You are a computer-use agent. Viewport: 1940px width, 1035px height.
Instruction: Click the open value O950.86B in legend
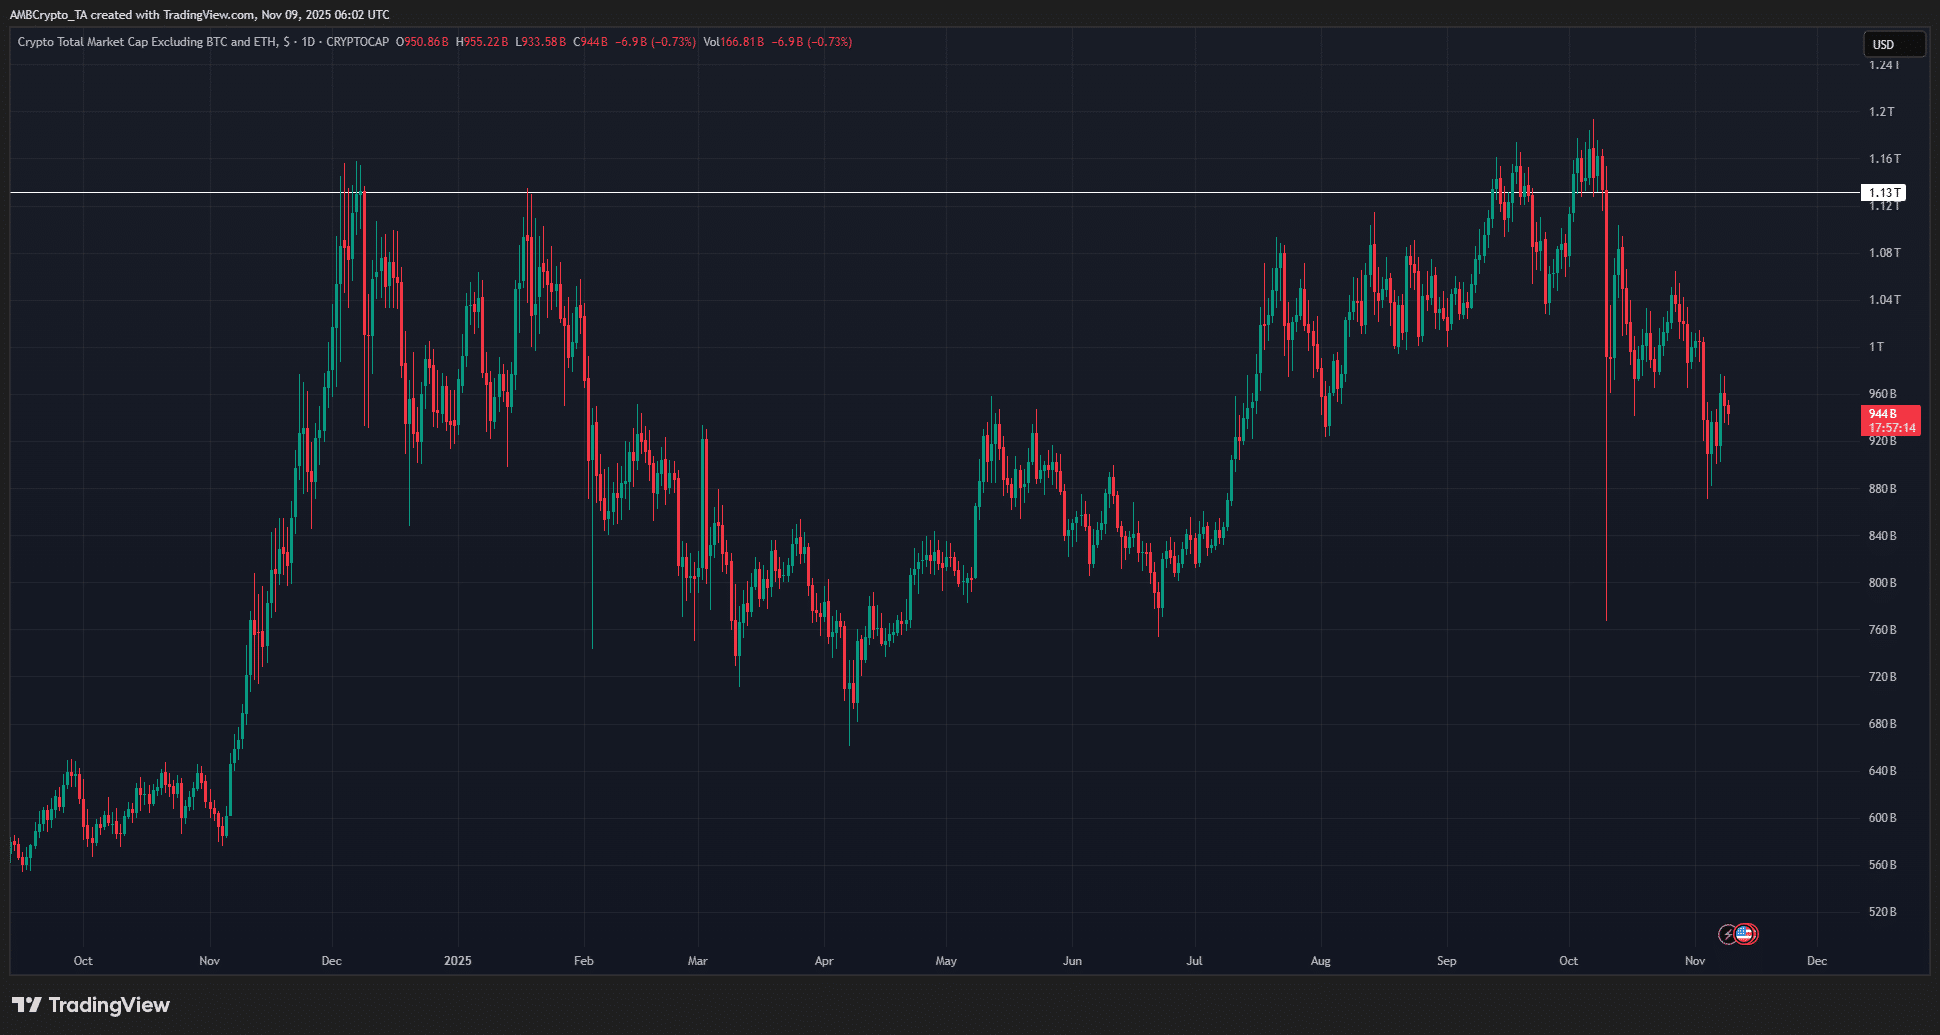point(422,42)
